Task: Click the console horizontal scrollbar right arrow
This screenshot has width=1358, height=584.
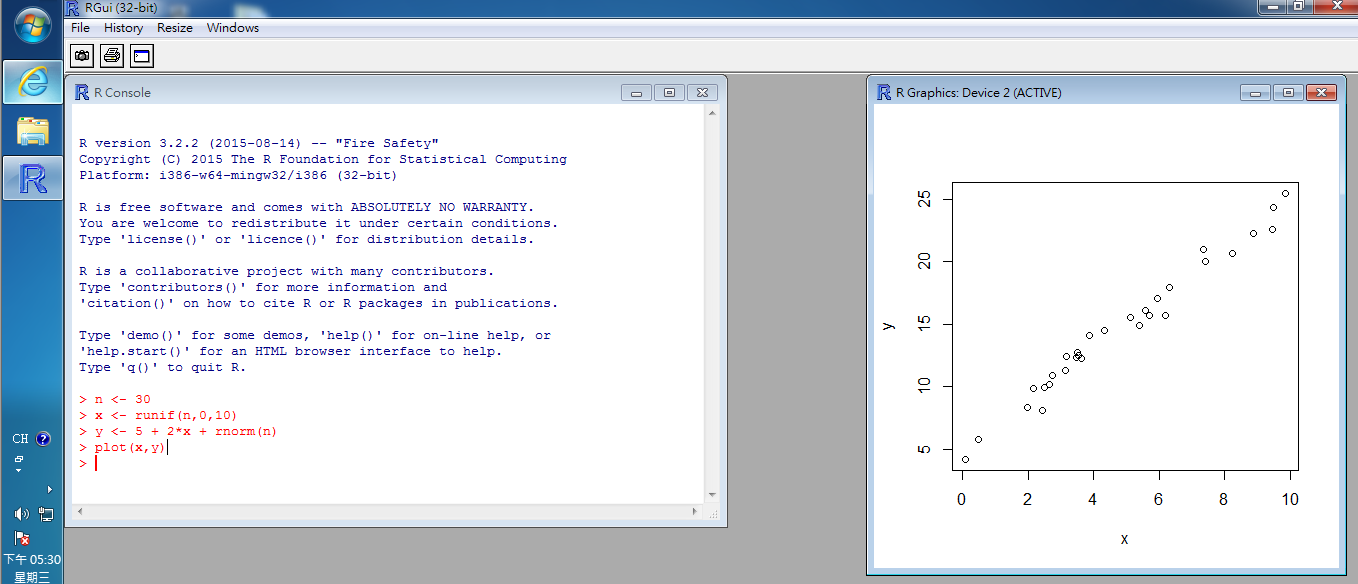Action: (696, 511)
